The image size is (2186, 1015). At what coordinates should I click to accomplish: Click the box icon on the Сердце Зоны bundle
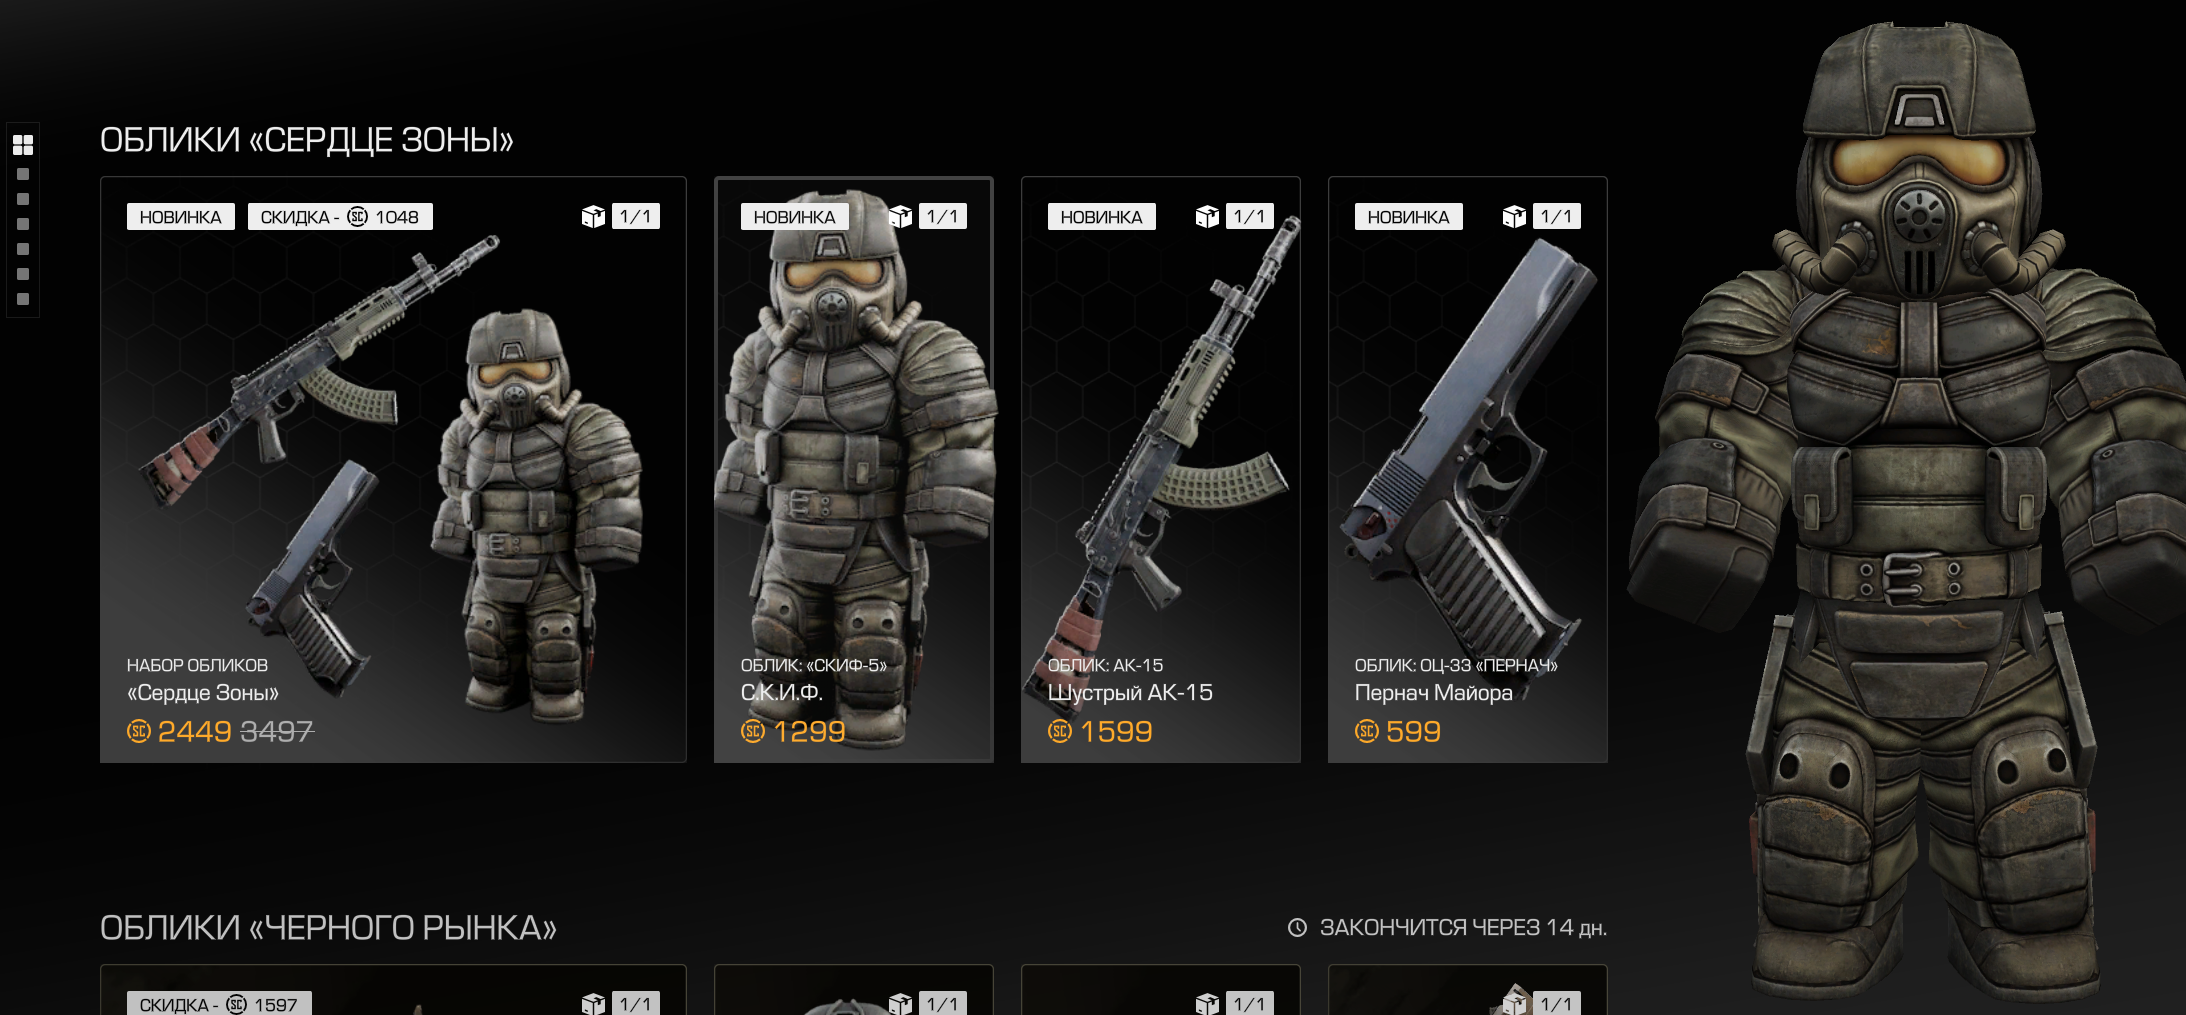tap(593, 216)
